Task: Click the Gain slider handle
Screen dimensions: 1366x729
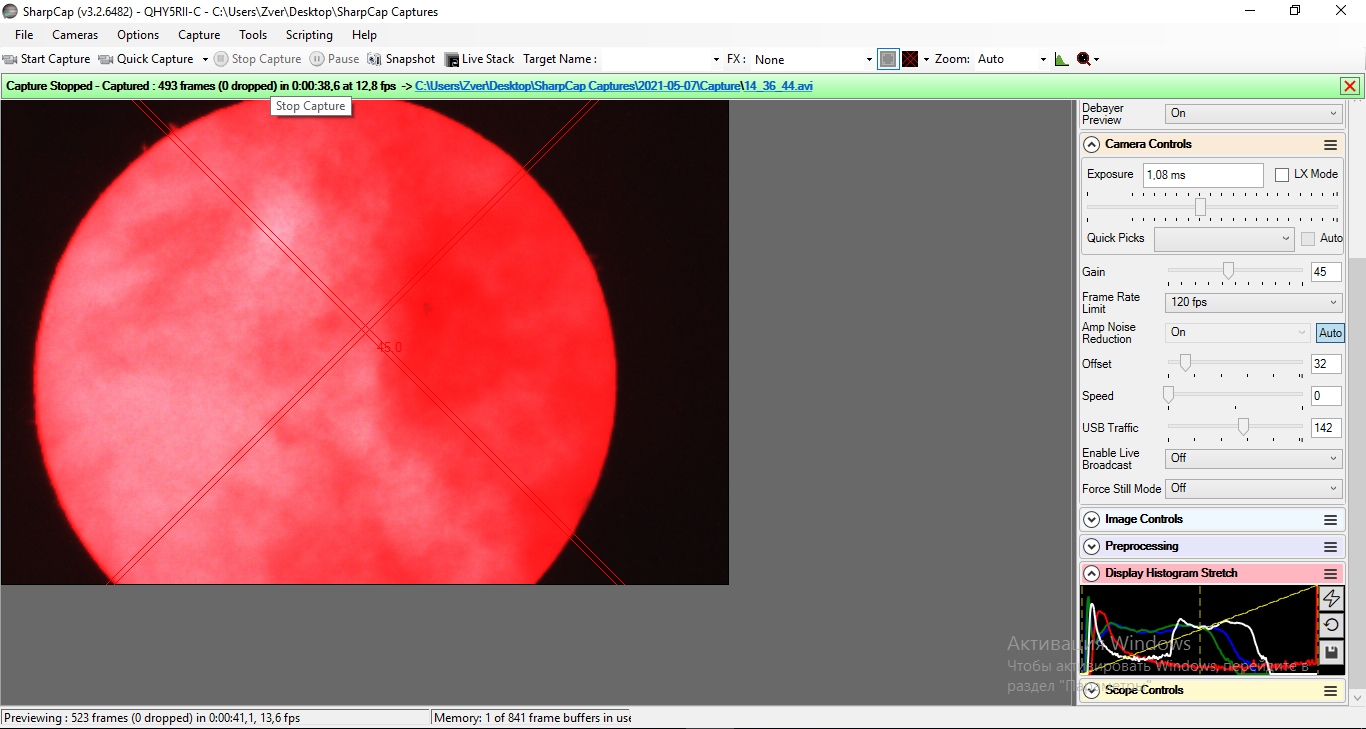Action: [1228, 270]
